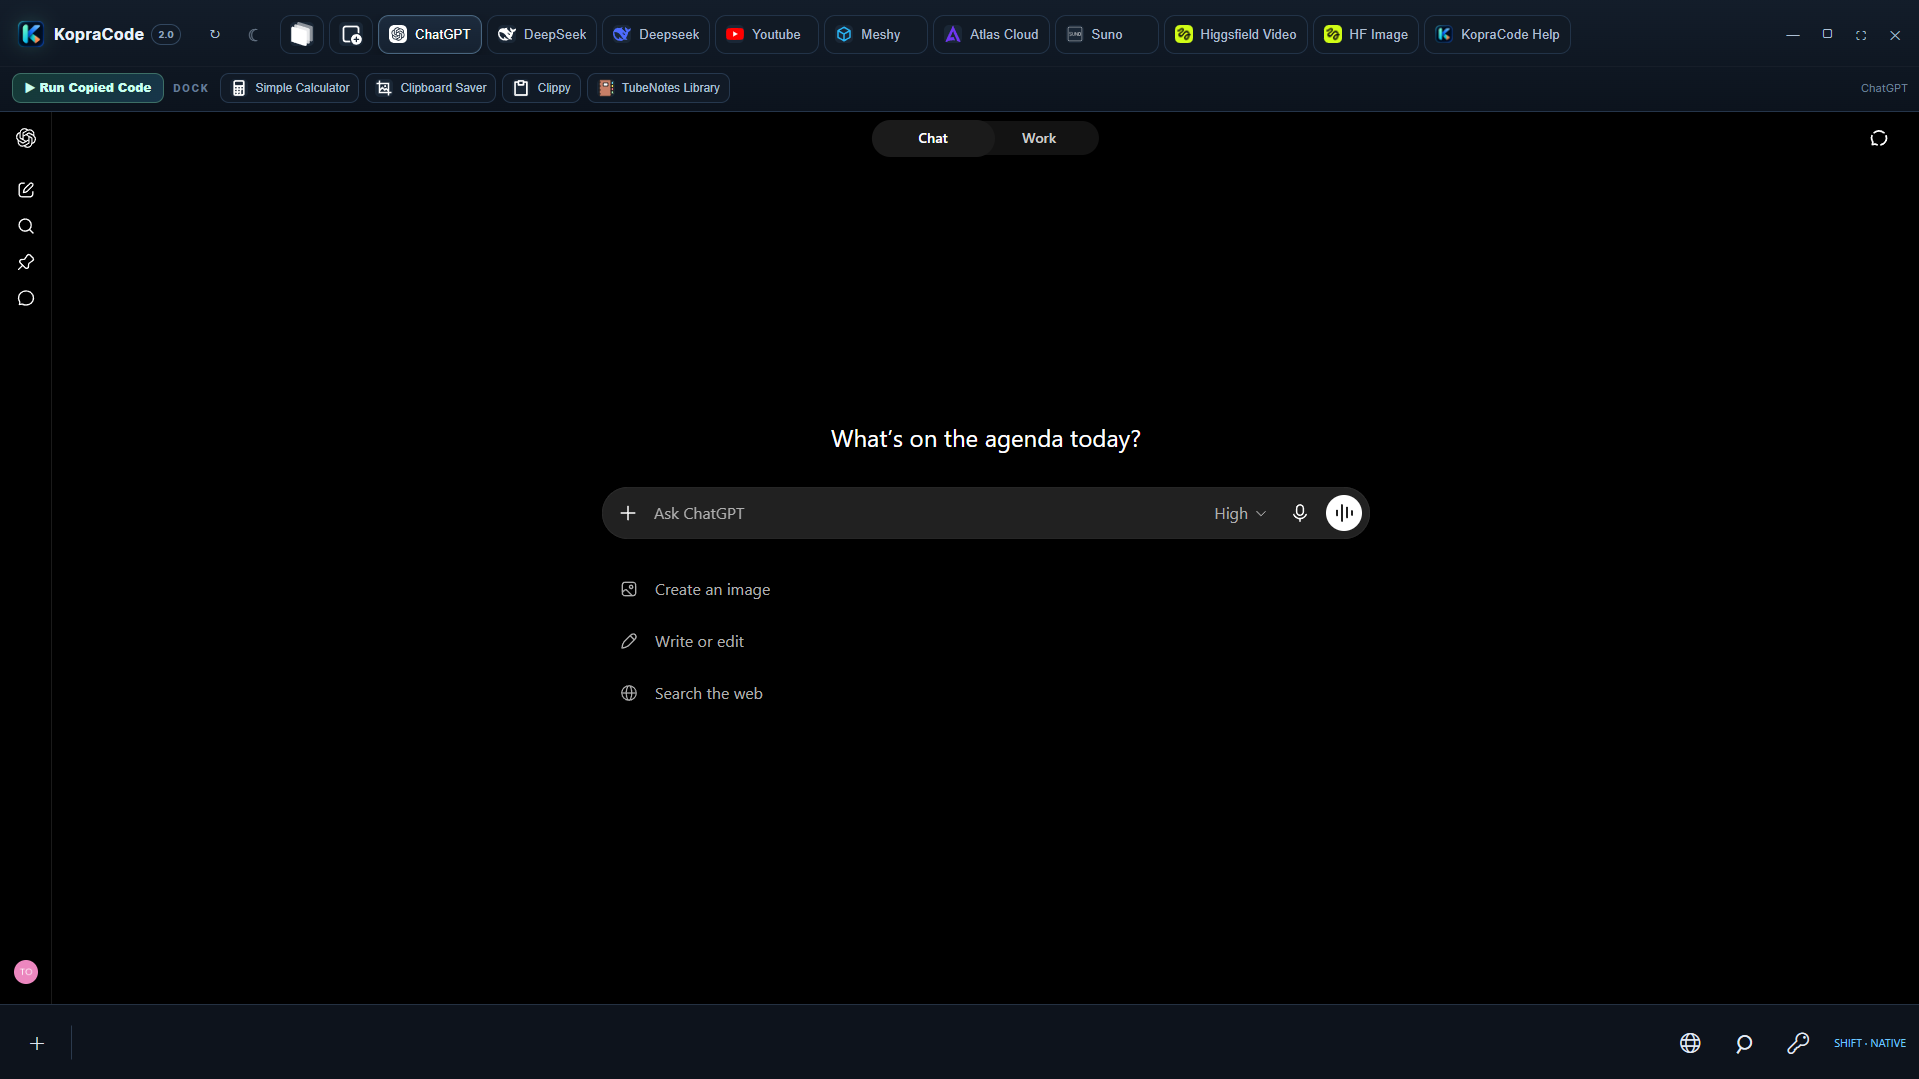Click Run Copied Code button
Screen dimensions: 1919x1079
88,88
